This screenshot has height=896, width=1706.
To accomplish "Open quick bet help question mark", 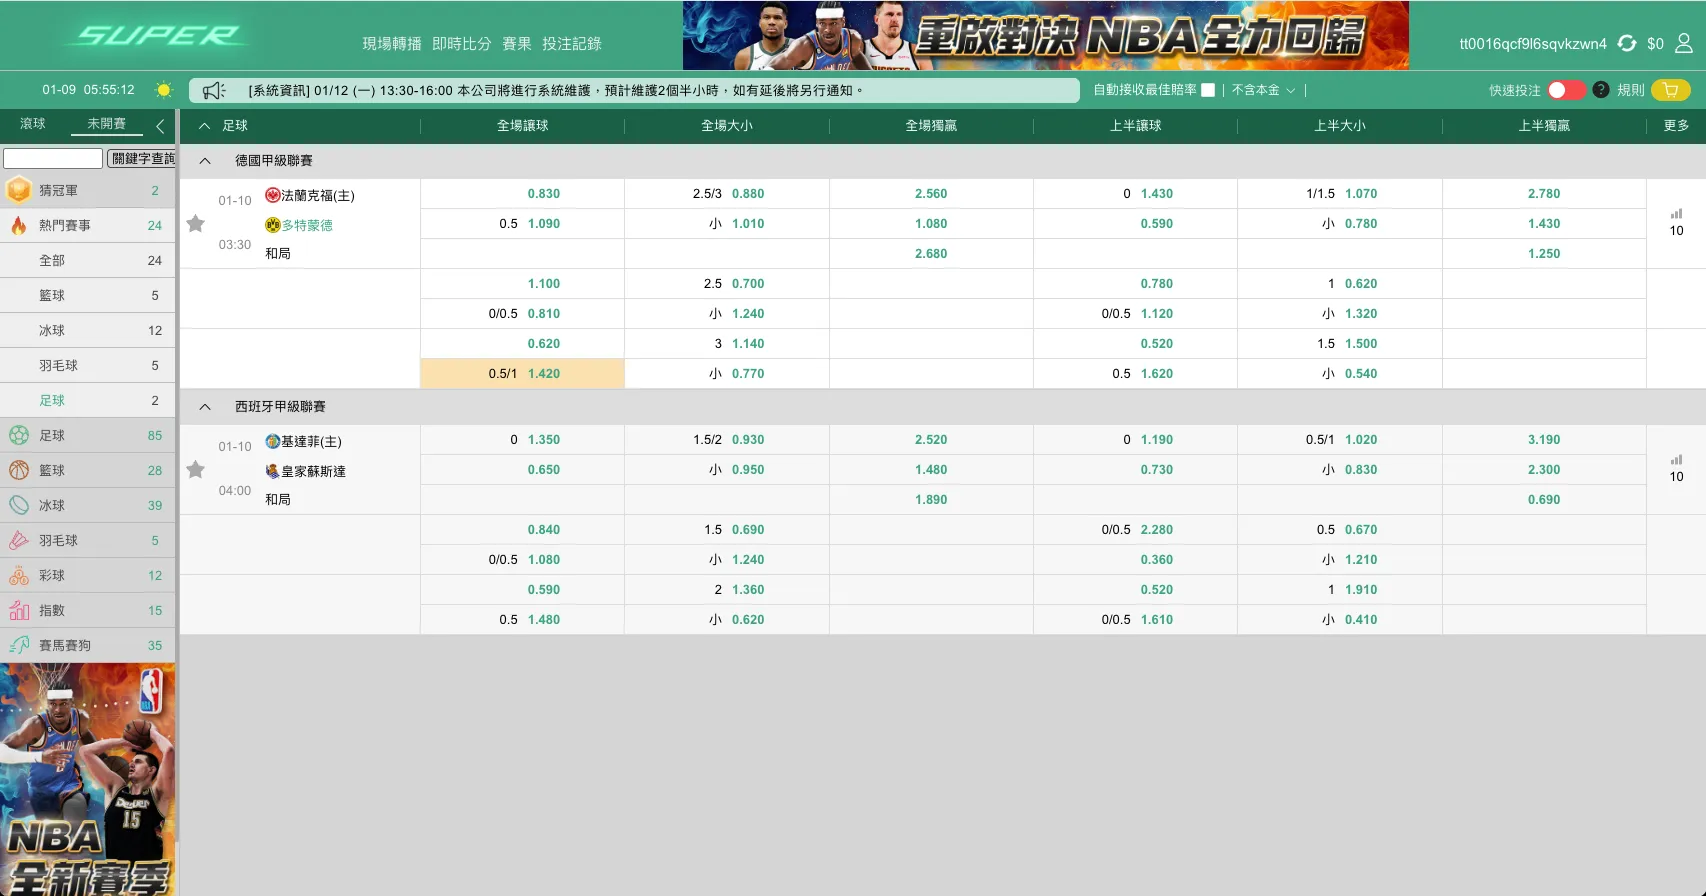I will (x=1601, y=90).
